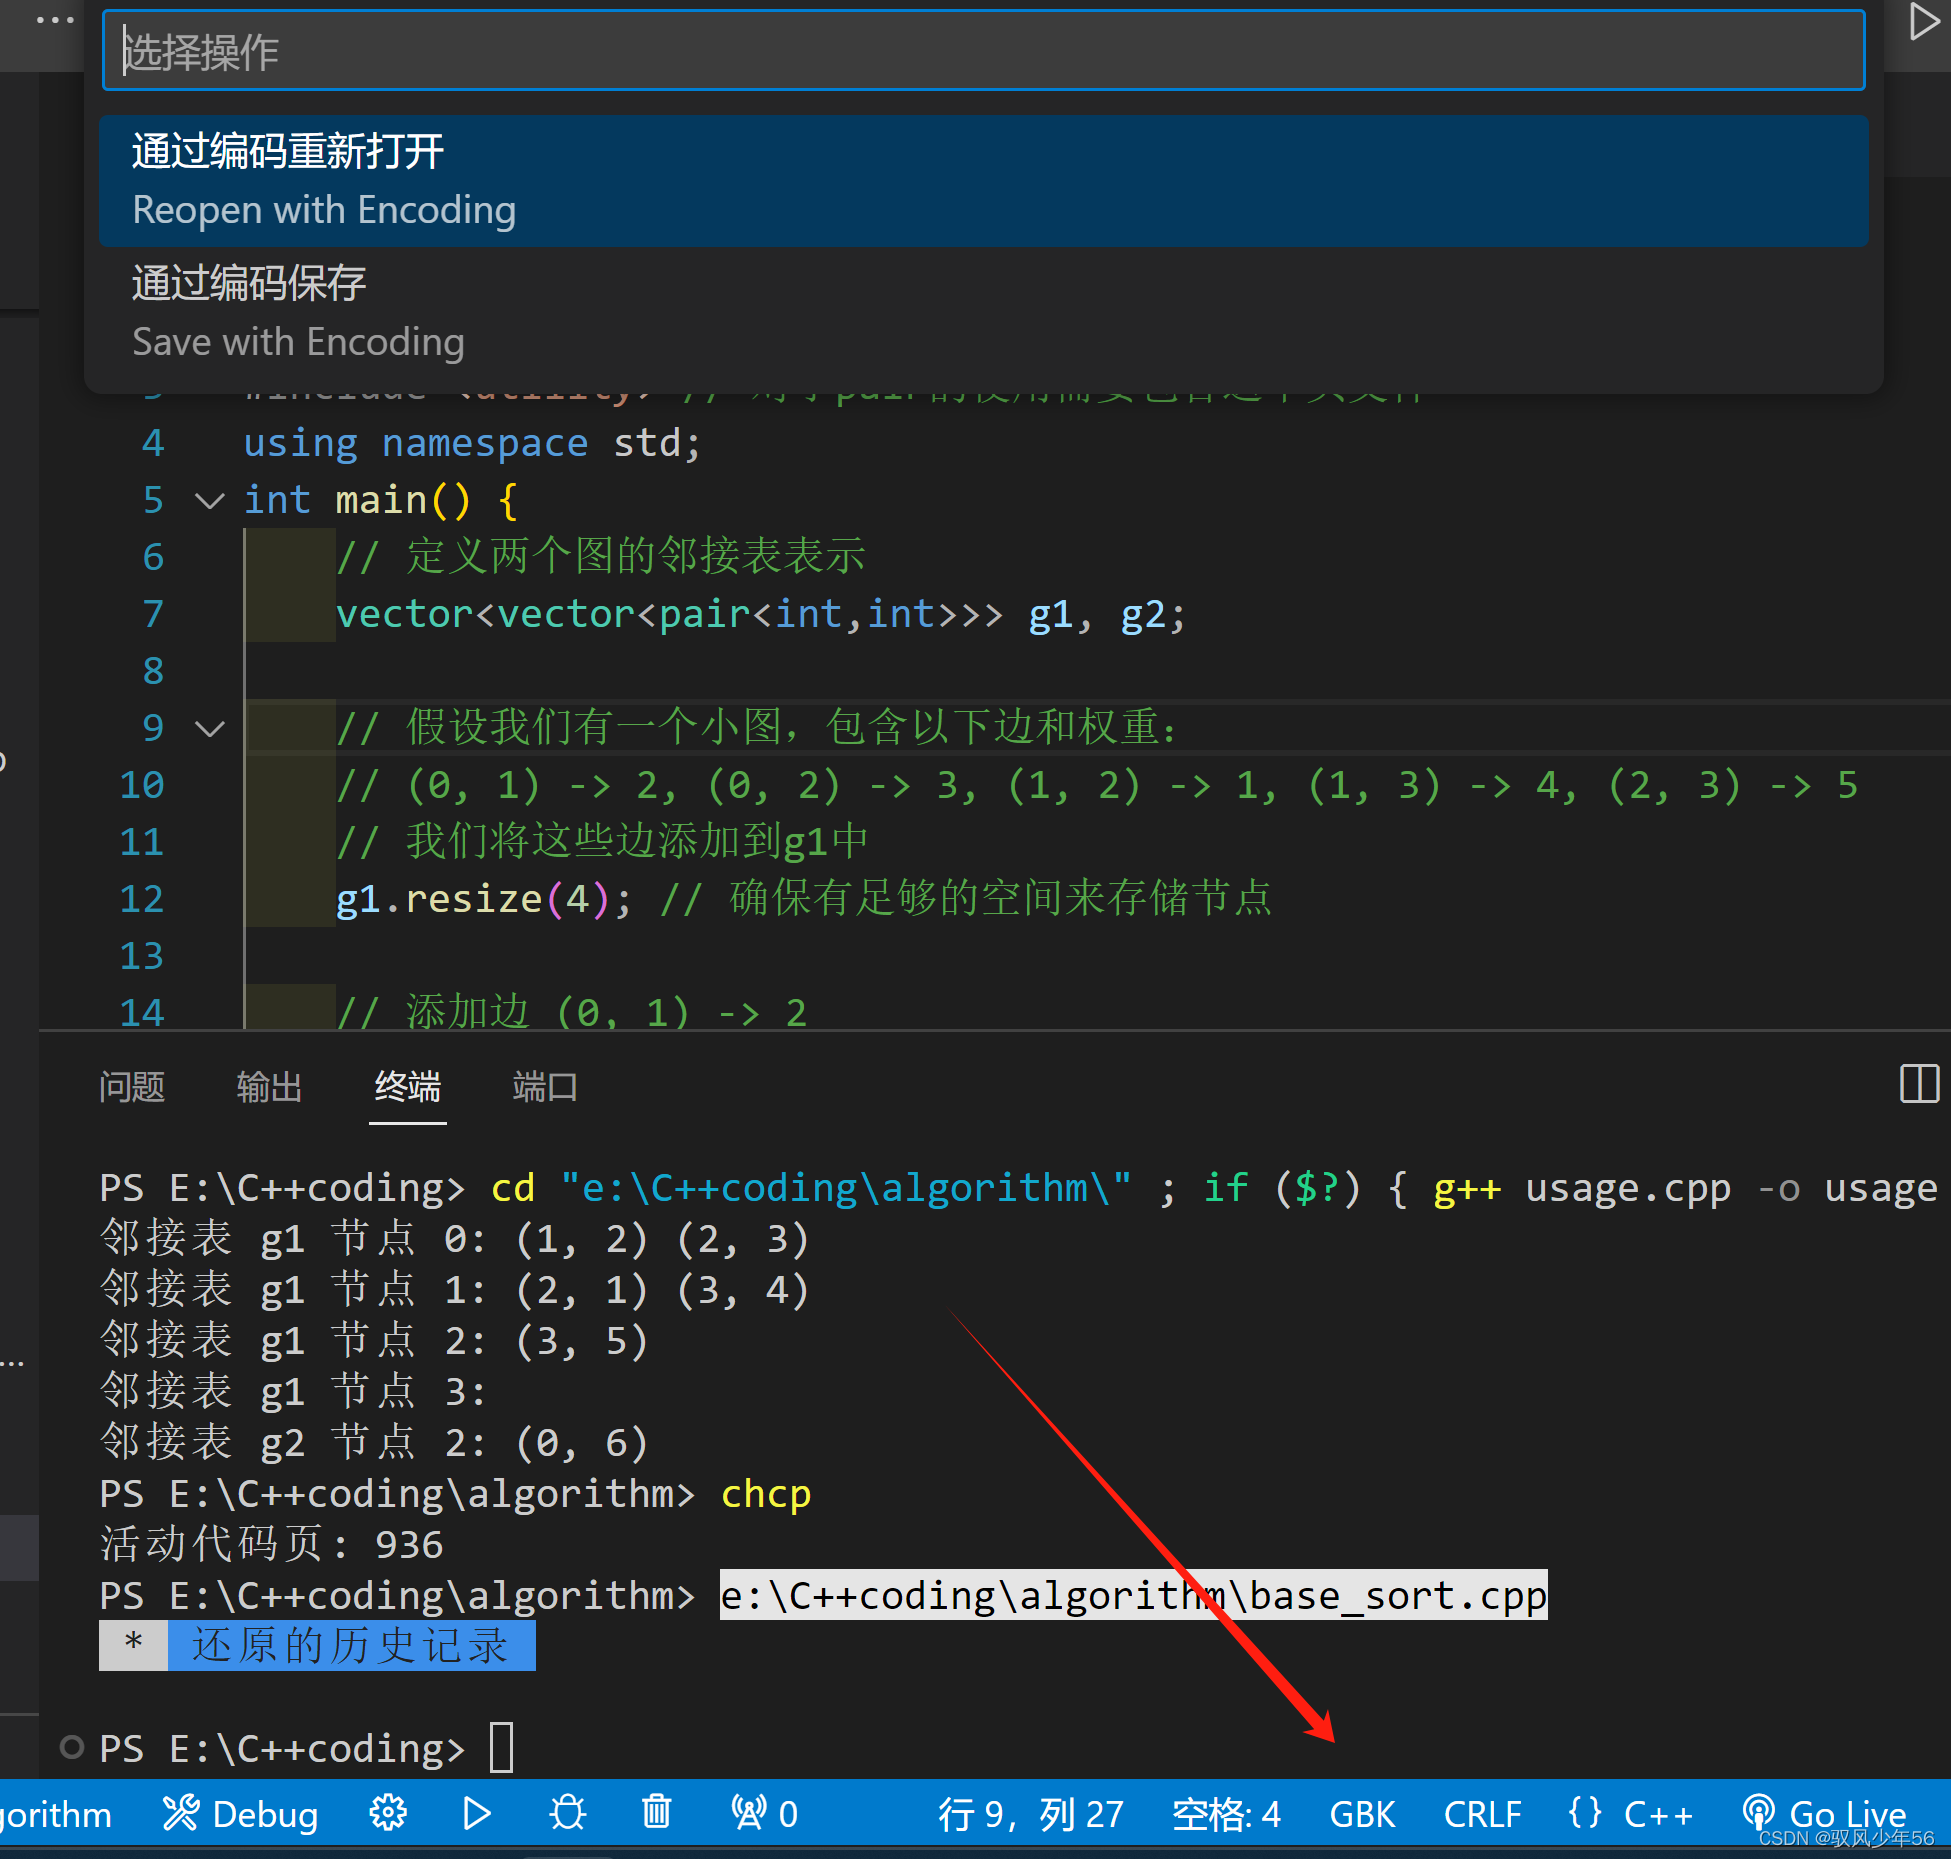Open the C++ language mode selector
The height and width of the screenshot is (1859, 1951).
(1657, 1813)
